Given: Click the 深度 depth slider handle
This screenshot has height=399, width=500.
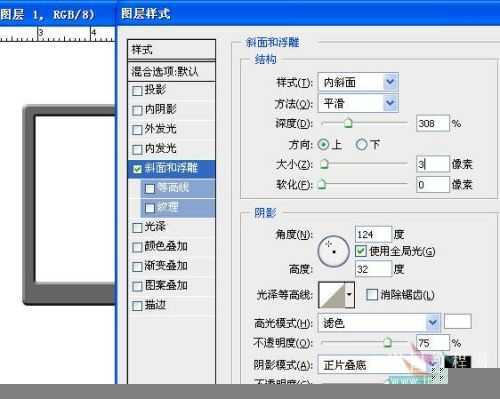Looking at the screenshot, I should [348, 123].
